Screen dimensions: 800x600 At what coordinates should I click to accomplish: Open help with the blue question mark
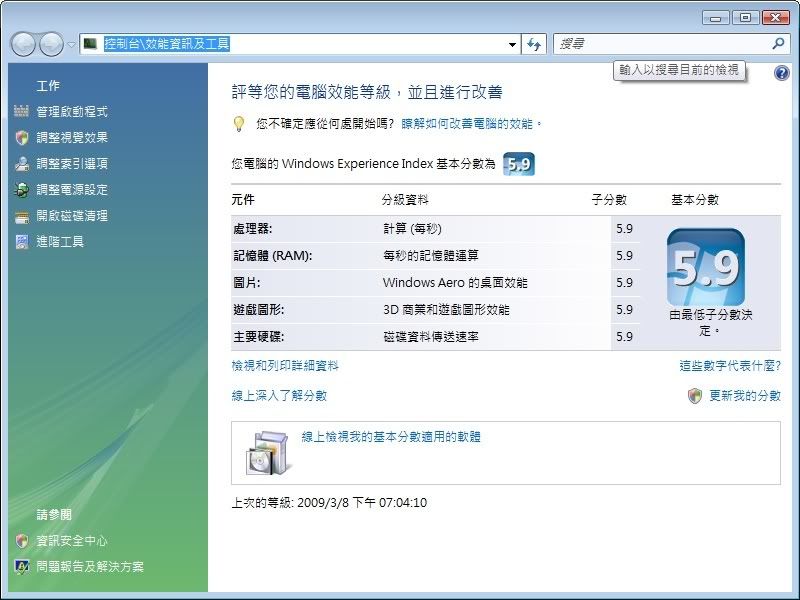[x=781, y=73]
